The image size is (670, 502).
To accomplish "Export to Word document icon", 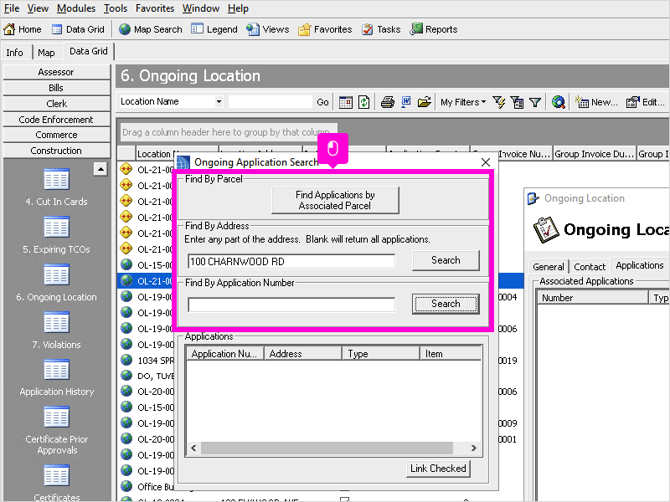I will (406, 102).
